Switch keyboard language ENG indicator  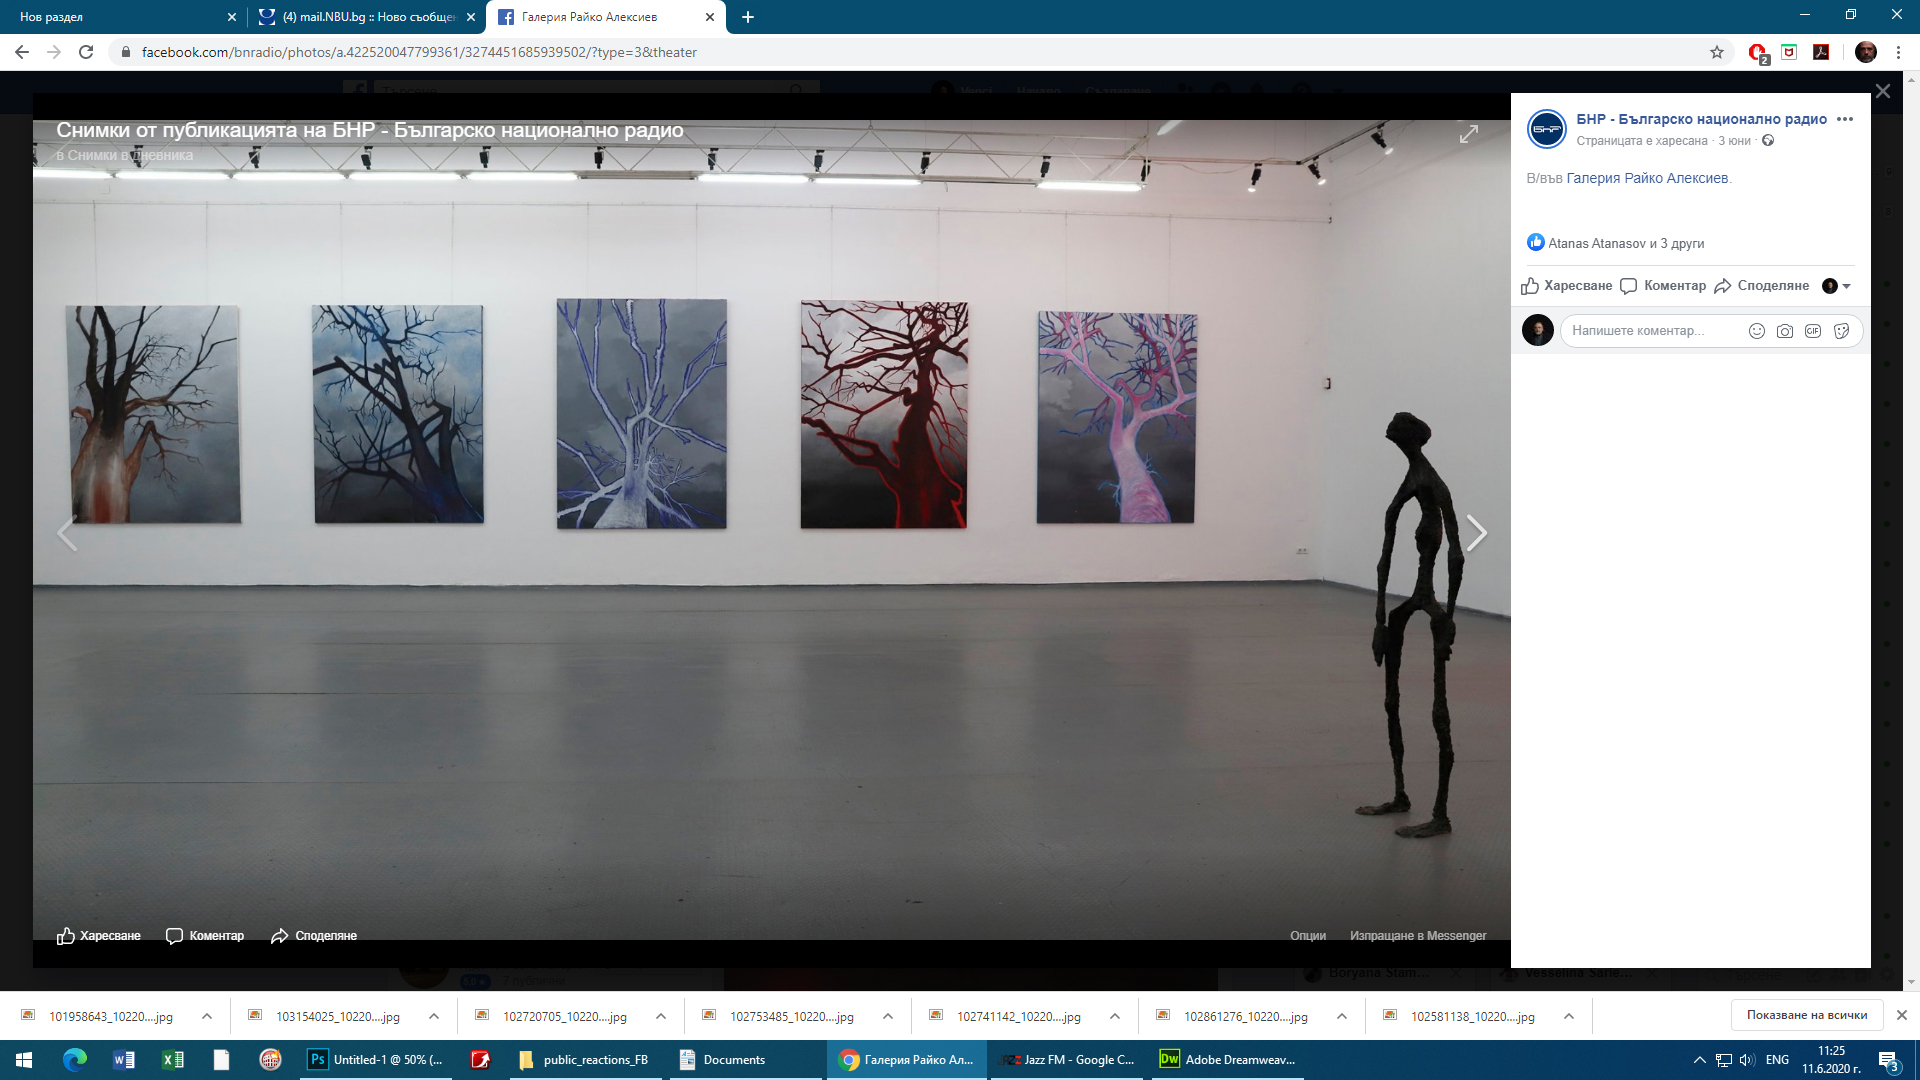click(1777, 1060)
